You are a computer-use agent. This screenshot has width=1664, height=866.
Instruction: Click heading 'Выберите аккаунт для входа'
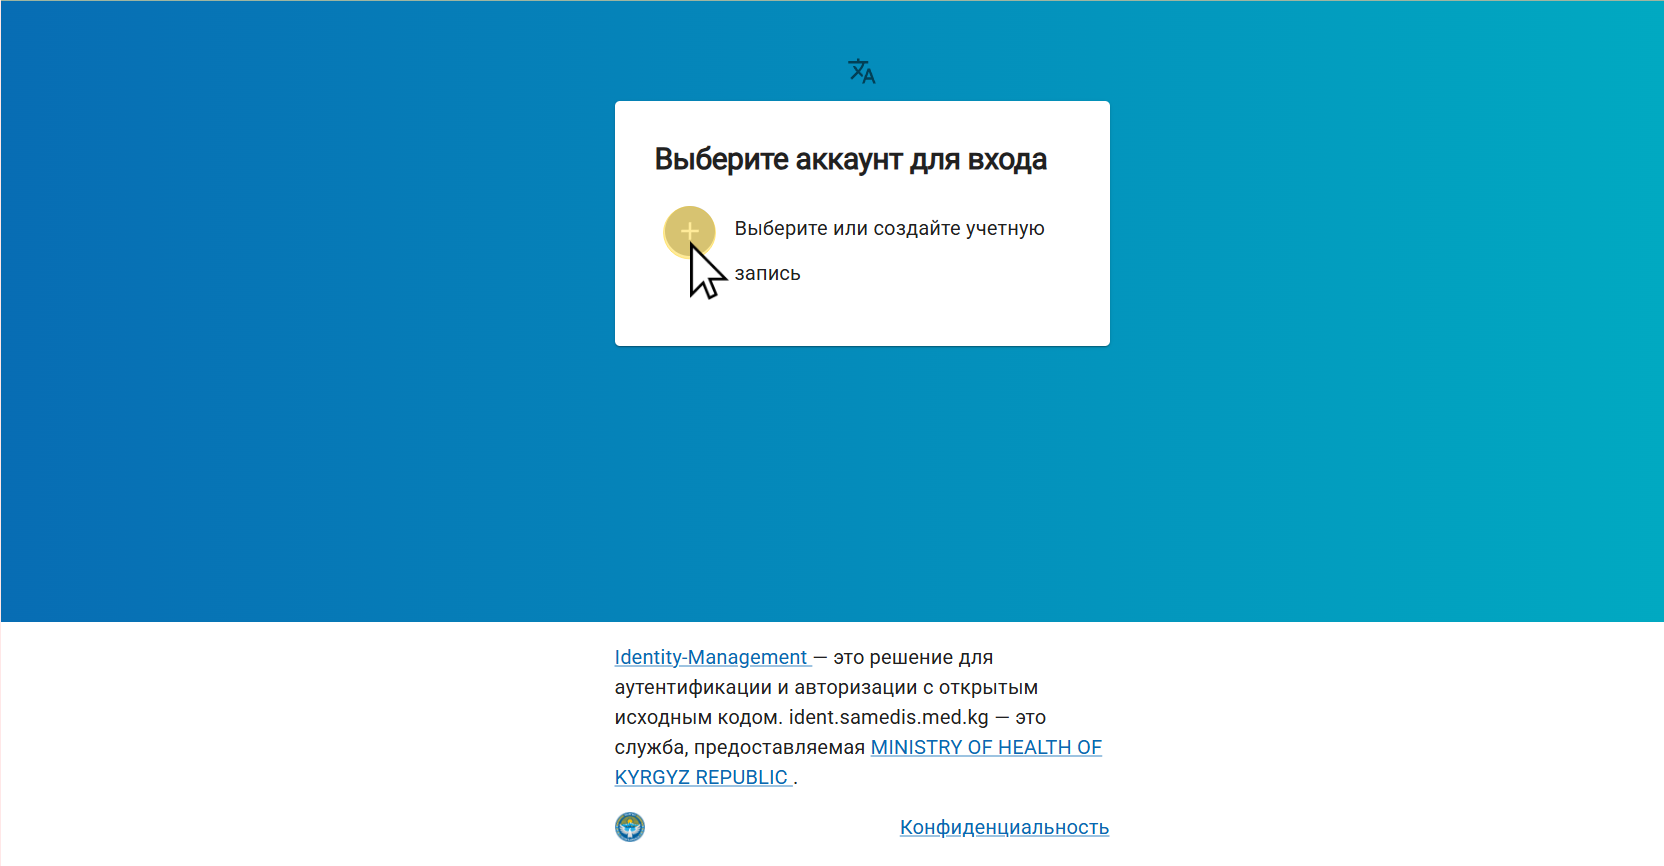[850, 159]
